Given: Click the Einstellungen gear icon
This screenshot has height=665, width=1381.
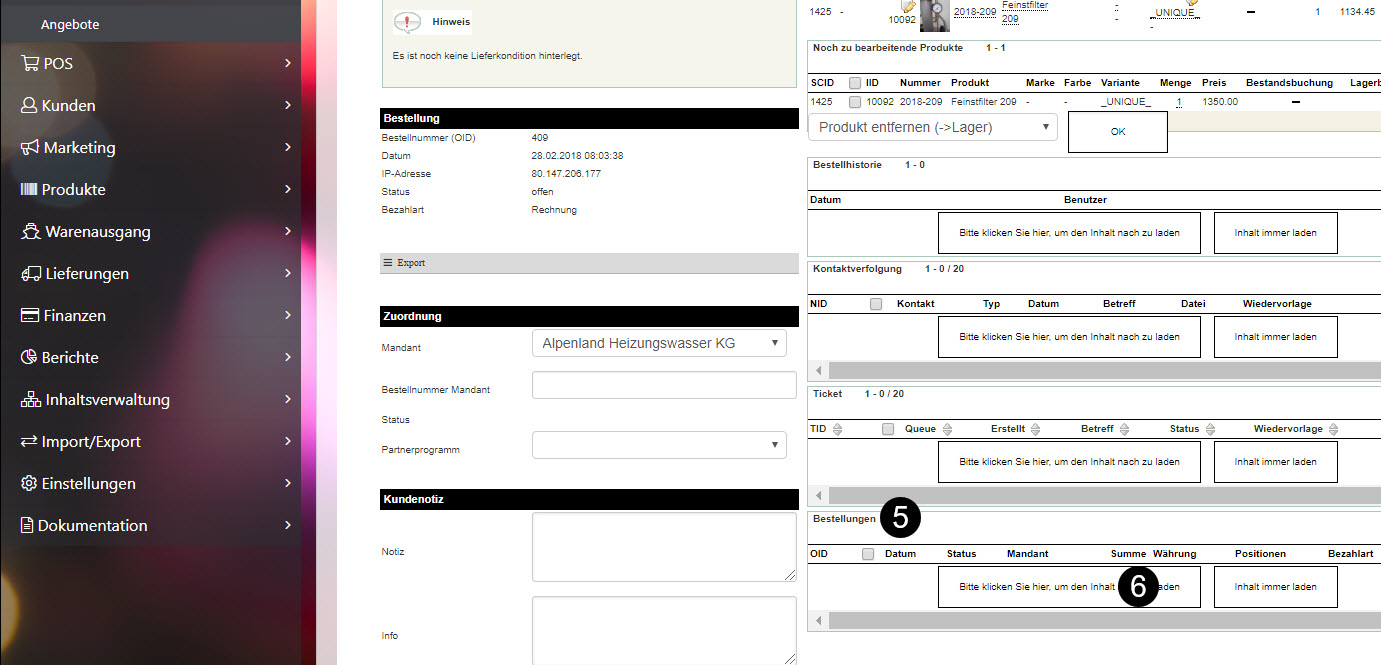Looking at the screenshot, I should tap(29, 484).
